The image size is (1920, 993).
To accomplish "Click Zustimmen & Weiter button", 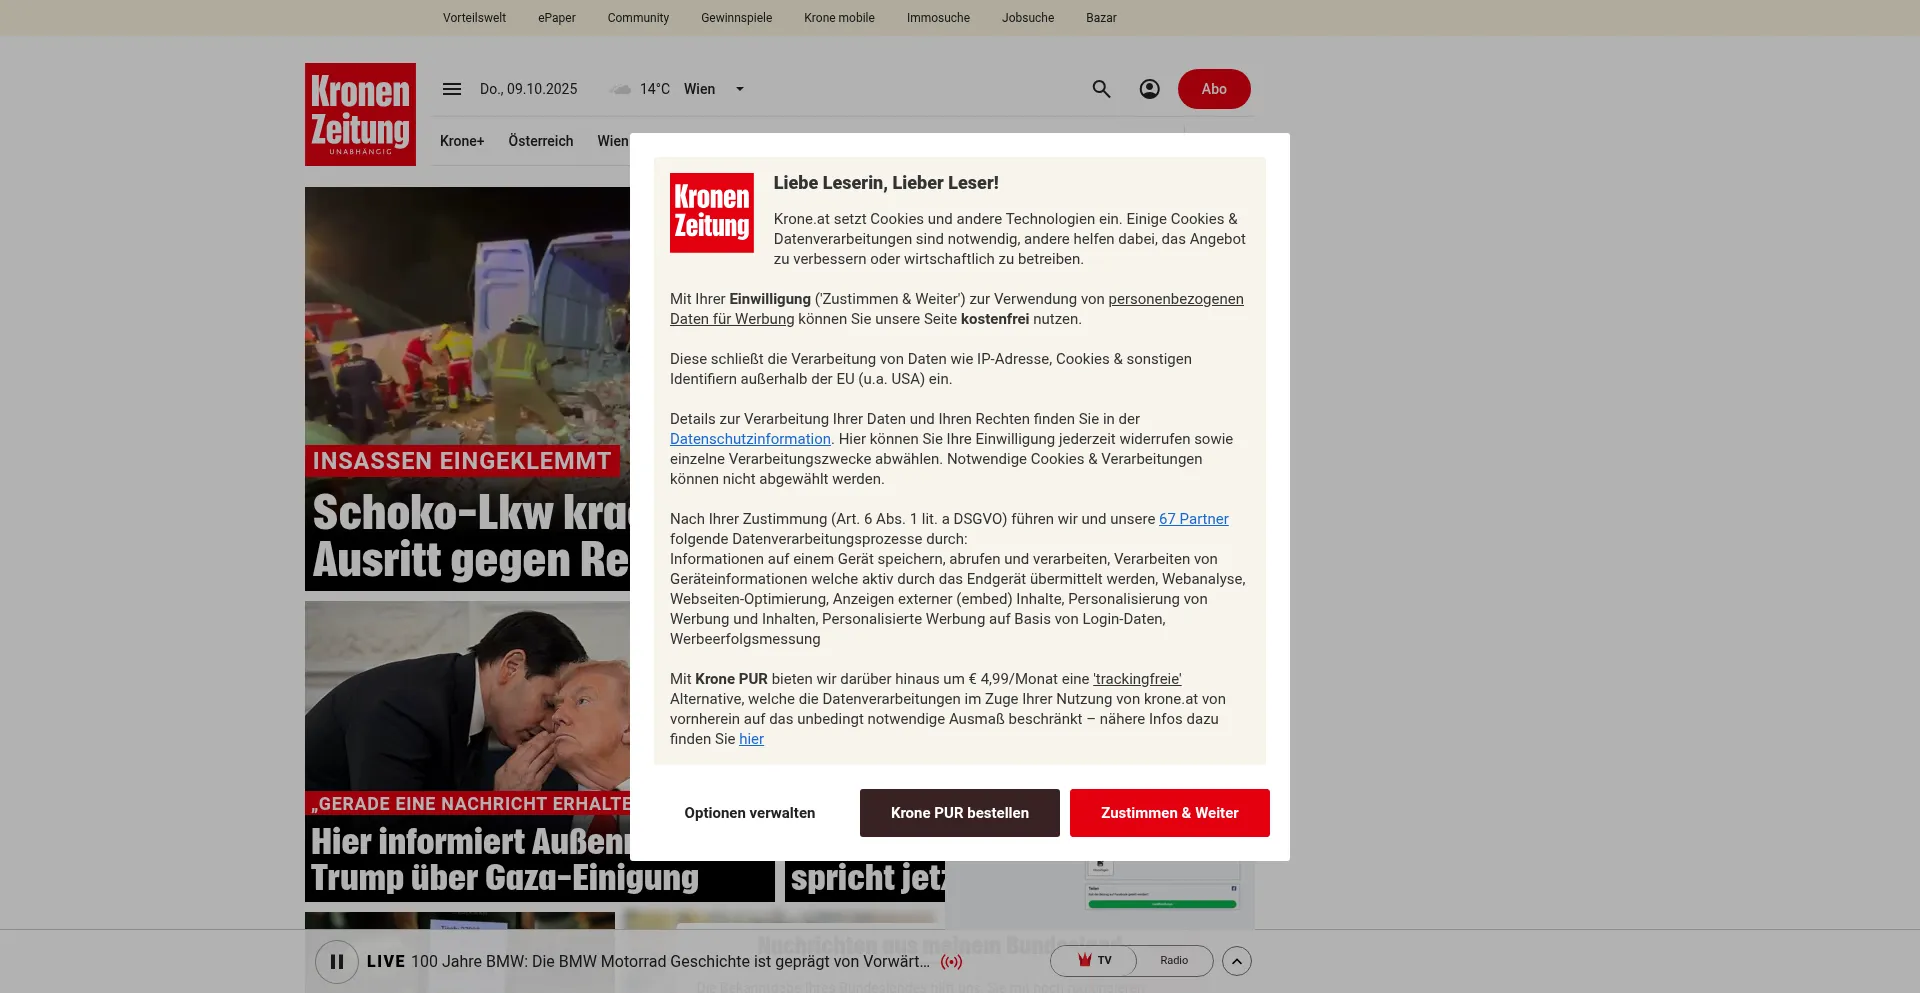I will click(x=1169, y=813).
